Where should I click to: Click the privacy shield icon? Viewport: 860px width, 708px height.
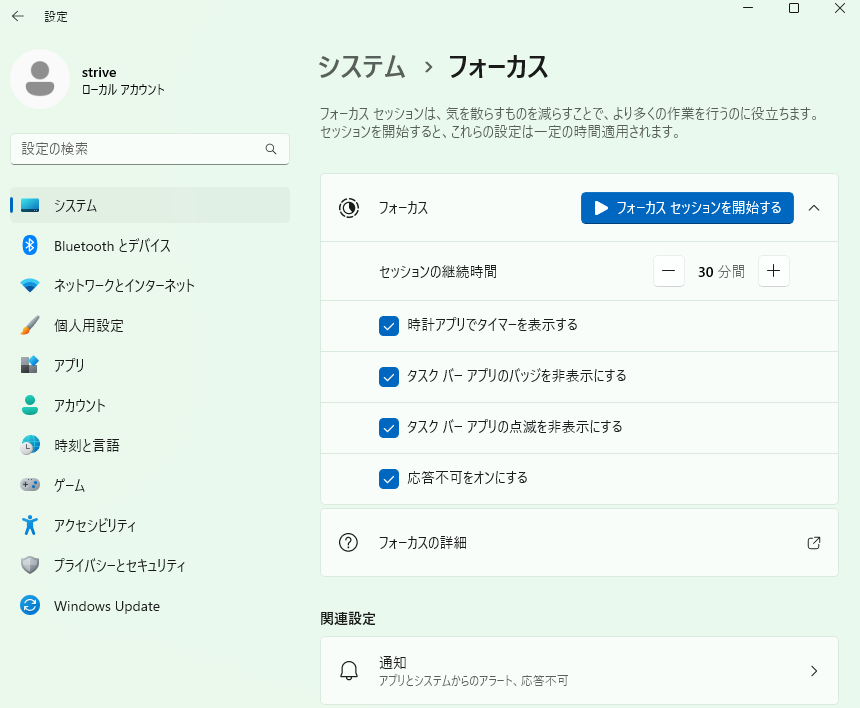point(30,565)
